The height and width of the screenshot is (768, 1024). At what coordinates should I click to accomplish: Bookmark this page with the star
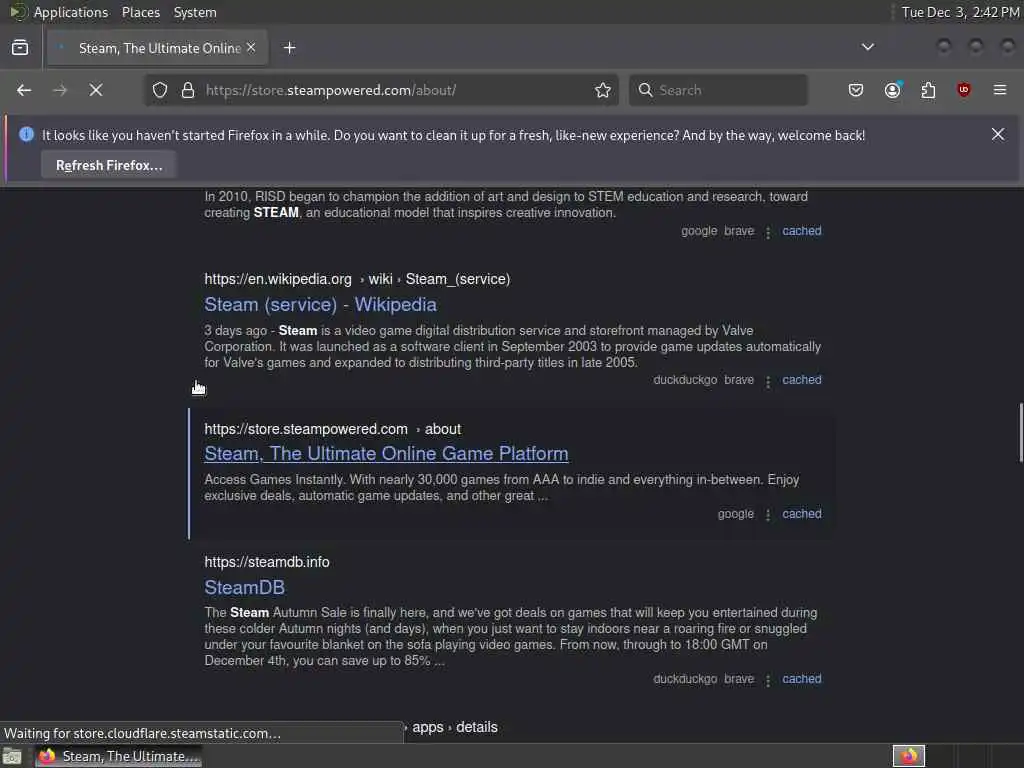[x=603, y=90]
